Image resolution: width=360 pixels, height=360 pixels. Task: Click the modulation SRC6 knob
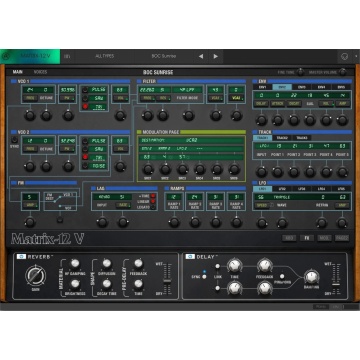pos(234,169)
